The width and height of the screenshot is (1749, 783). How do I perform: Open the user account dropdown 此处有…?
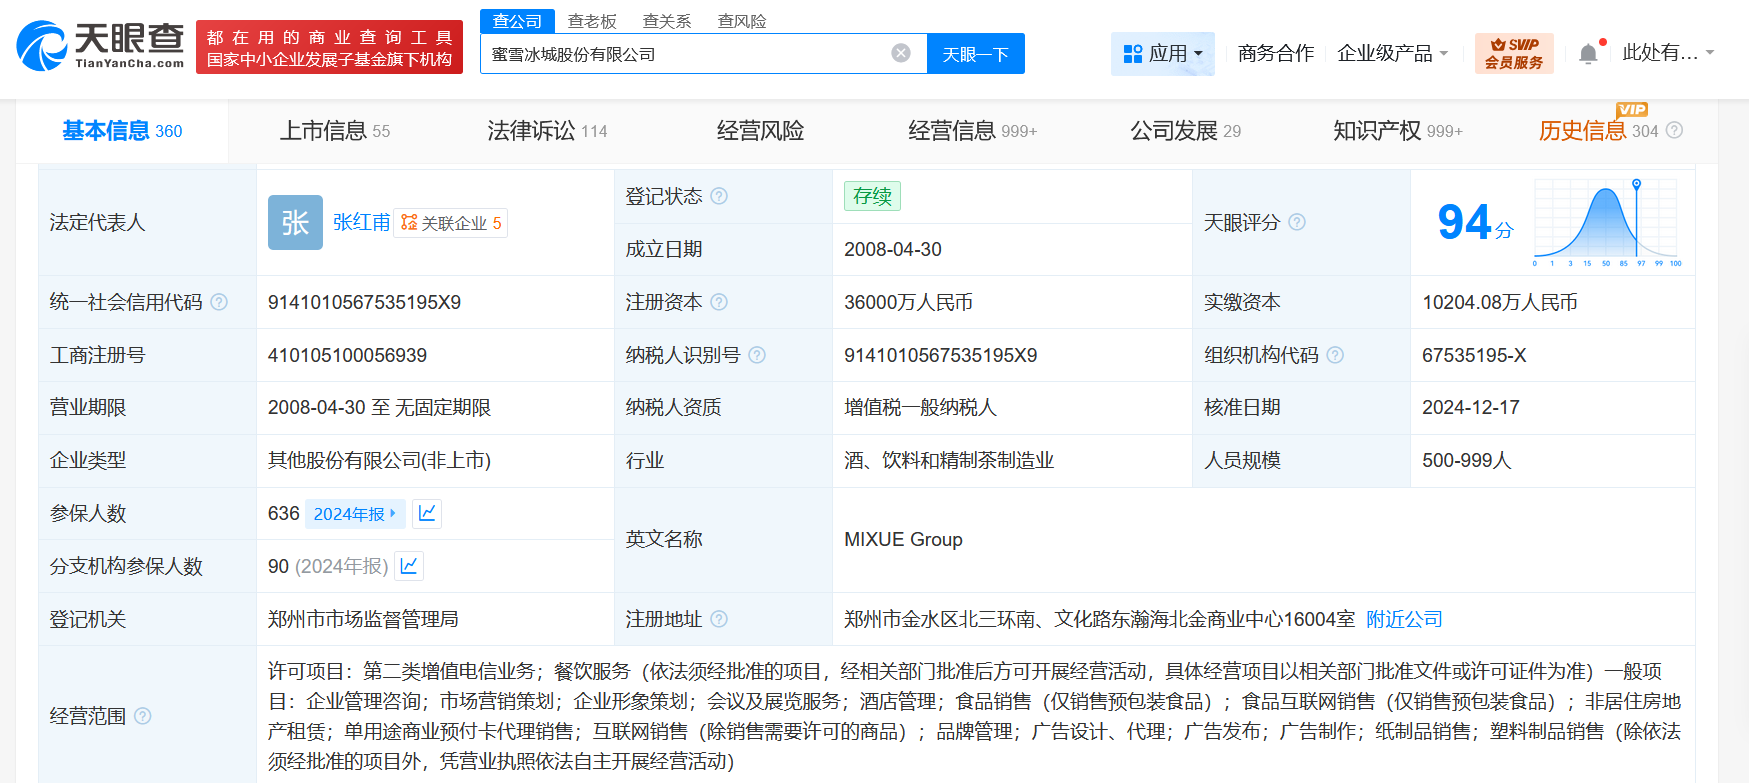pos(1667,53)
